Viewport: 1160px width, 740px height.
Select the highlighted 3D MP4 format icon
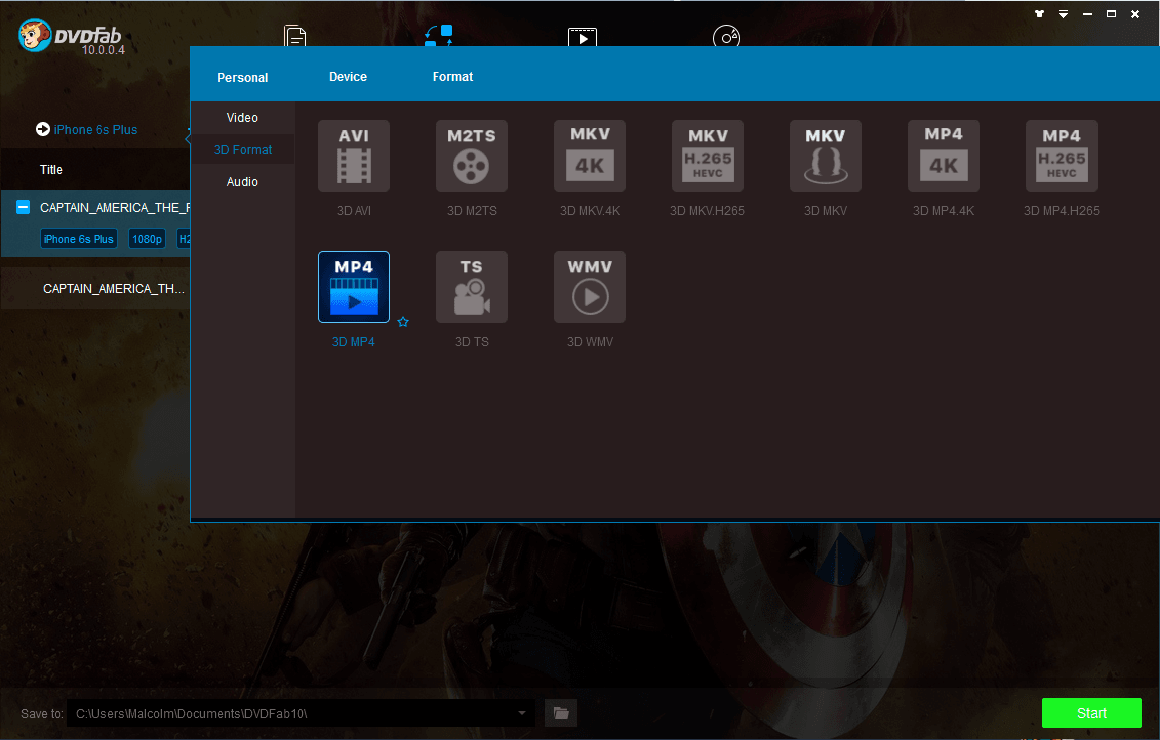(354, 287)
